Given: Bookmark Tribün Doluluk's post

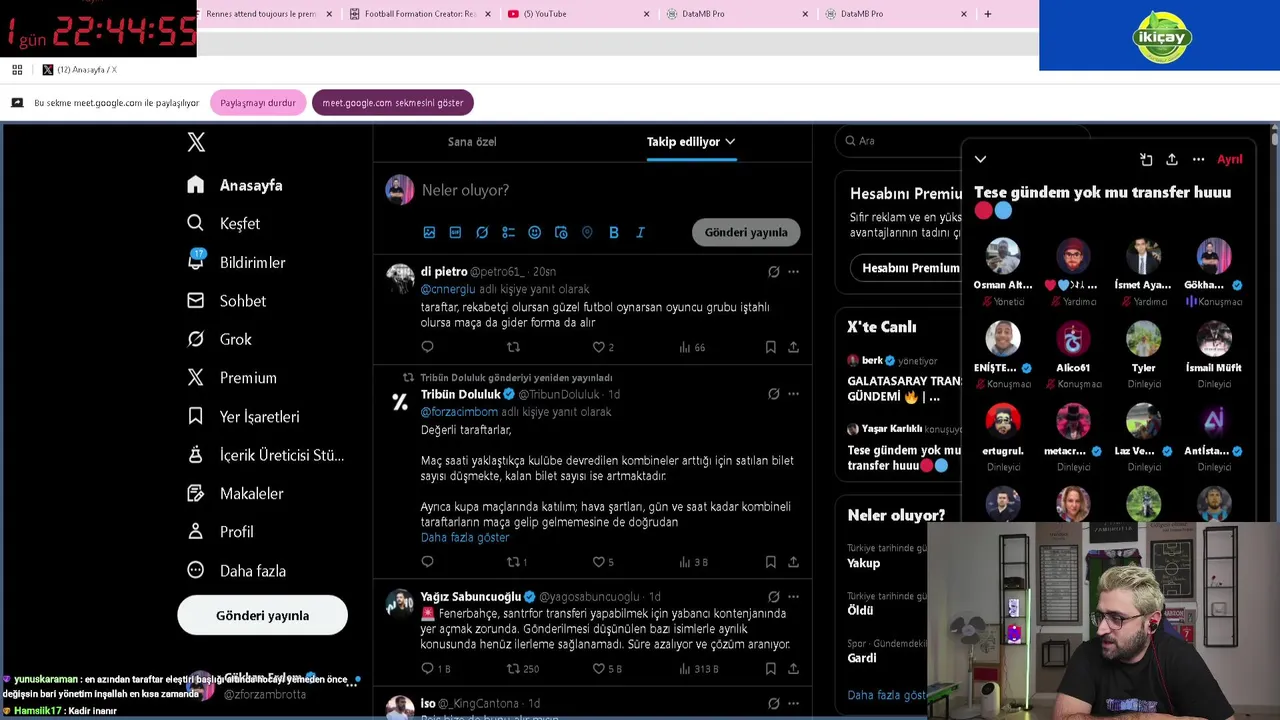Looking at the screenshot, I should click(x=770, y=562).
